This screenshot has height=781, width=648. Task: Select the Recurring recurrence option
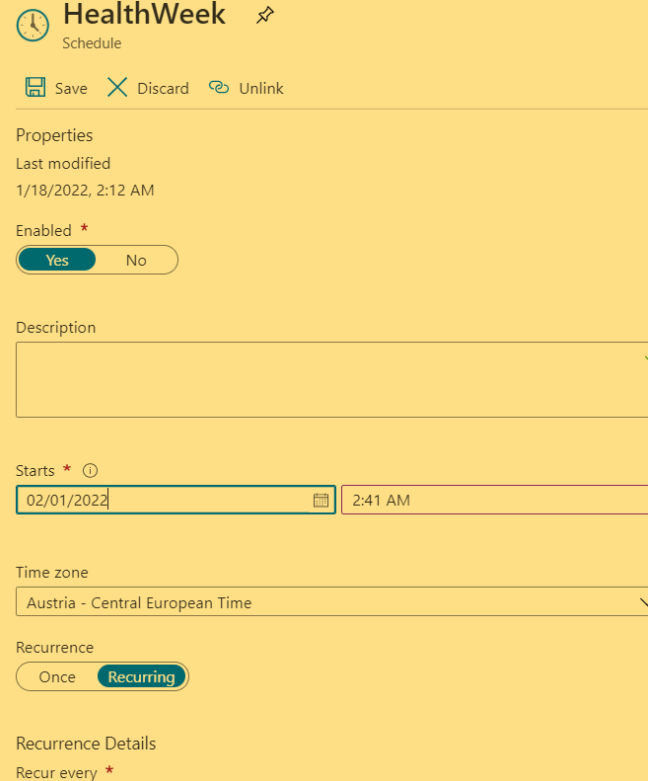pos(141,677)
